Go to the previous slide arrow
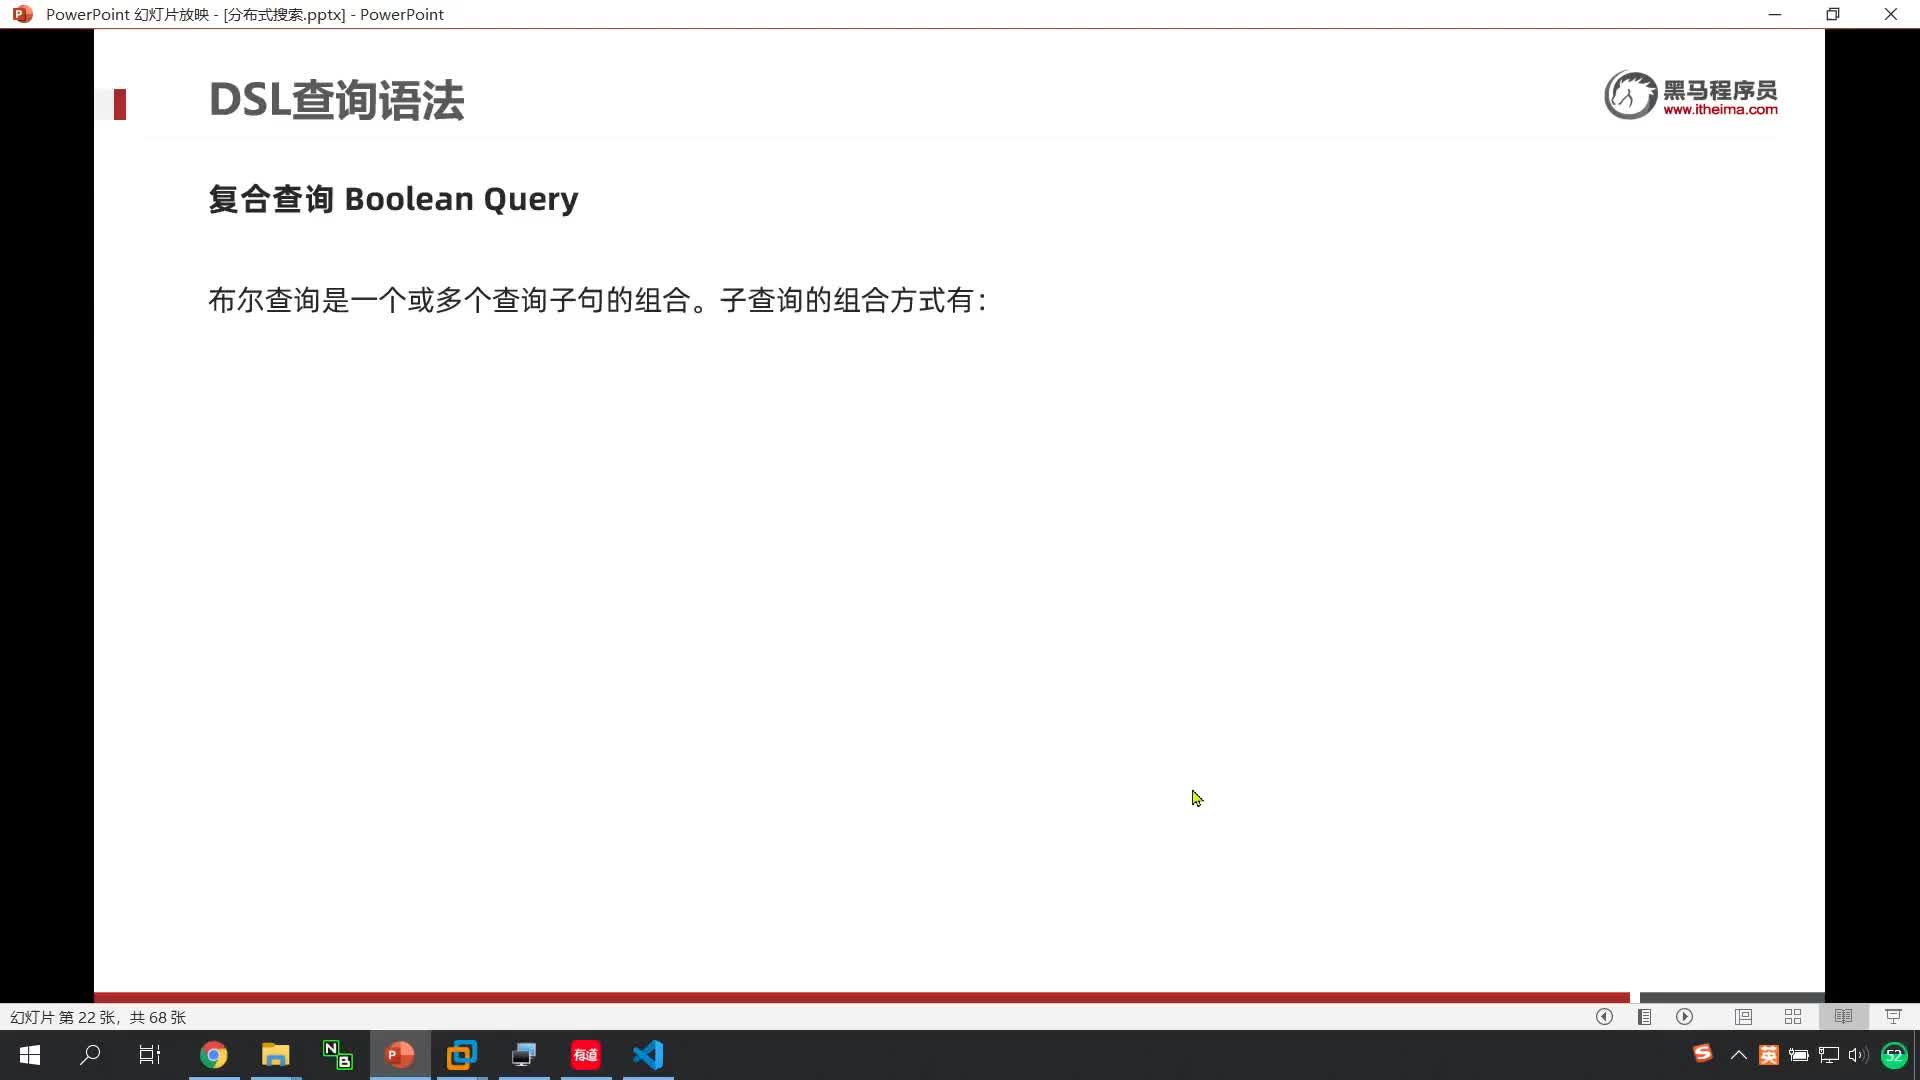 [1604, 1016]
